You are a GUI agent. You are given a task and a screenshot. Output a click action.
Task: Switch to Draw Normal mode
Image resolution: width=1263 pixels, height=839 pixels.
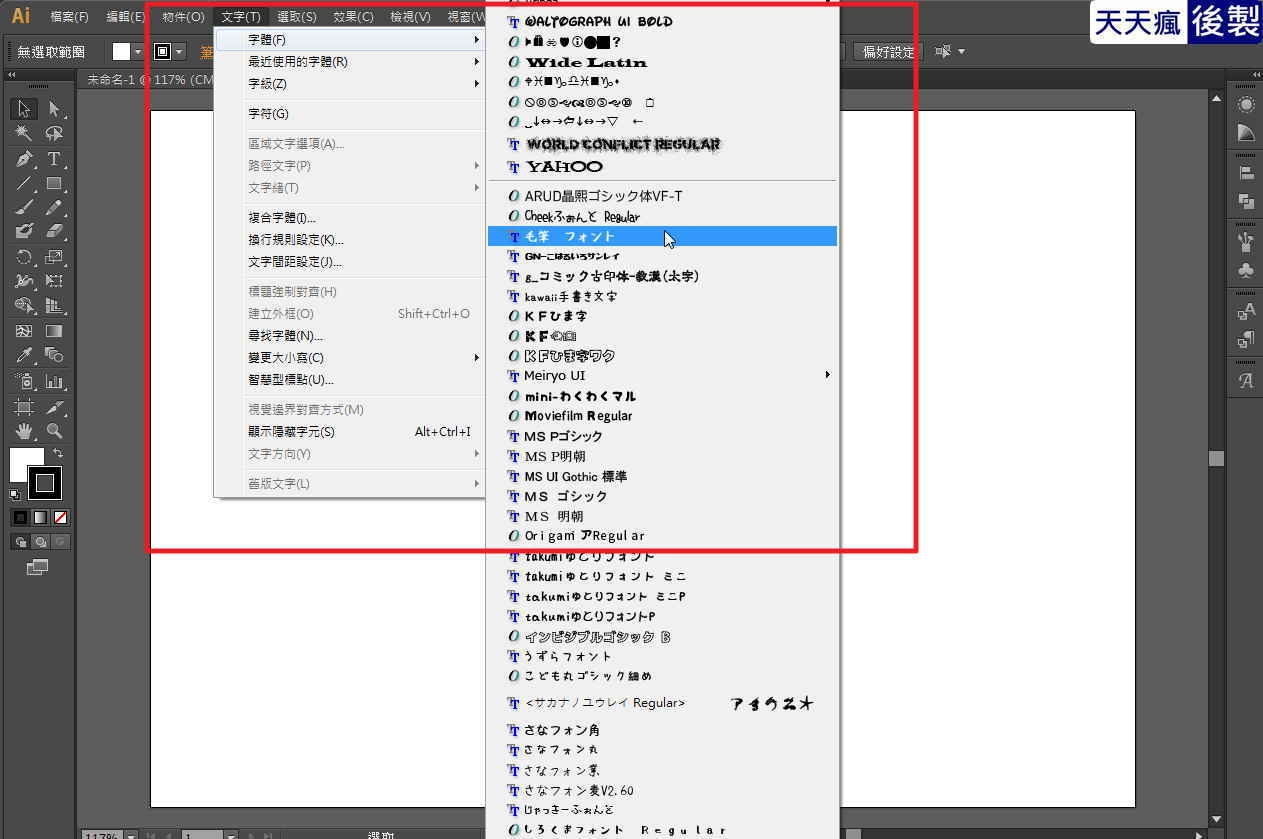(x=20, y=541)
